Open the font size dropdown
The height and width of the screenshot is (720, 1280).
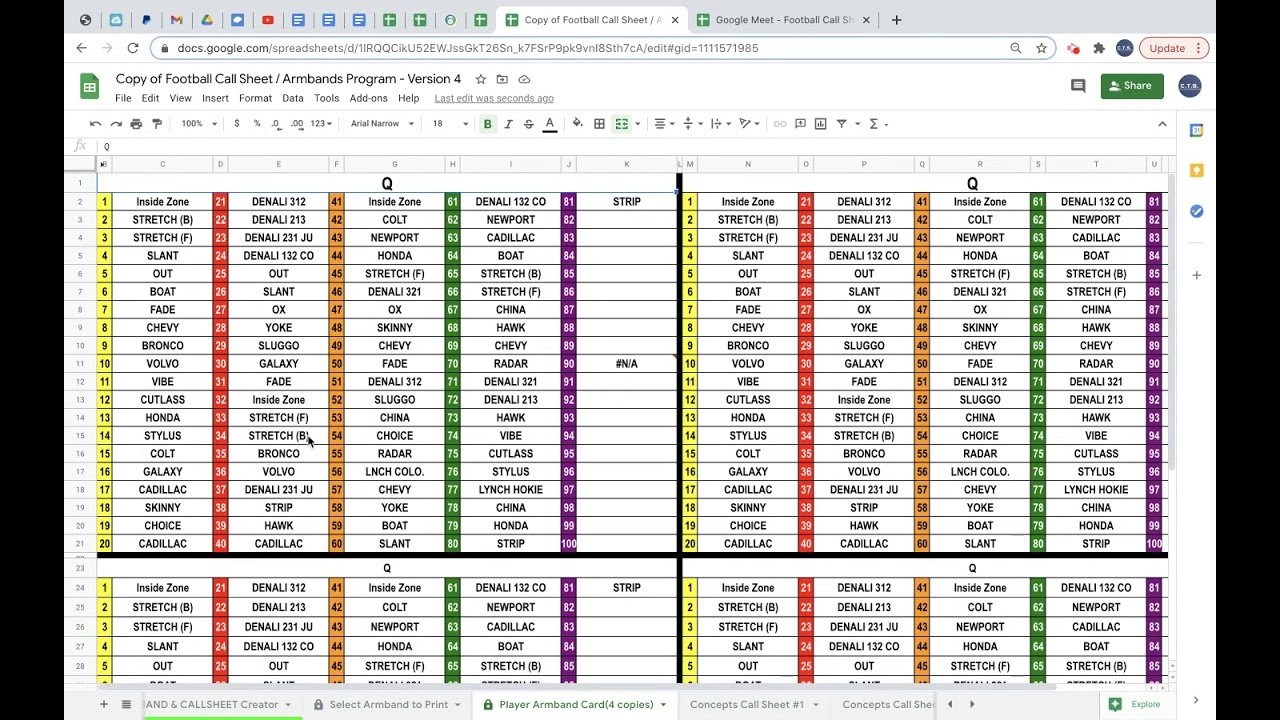[x=448, y=123]
